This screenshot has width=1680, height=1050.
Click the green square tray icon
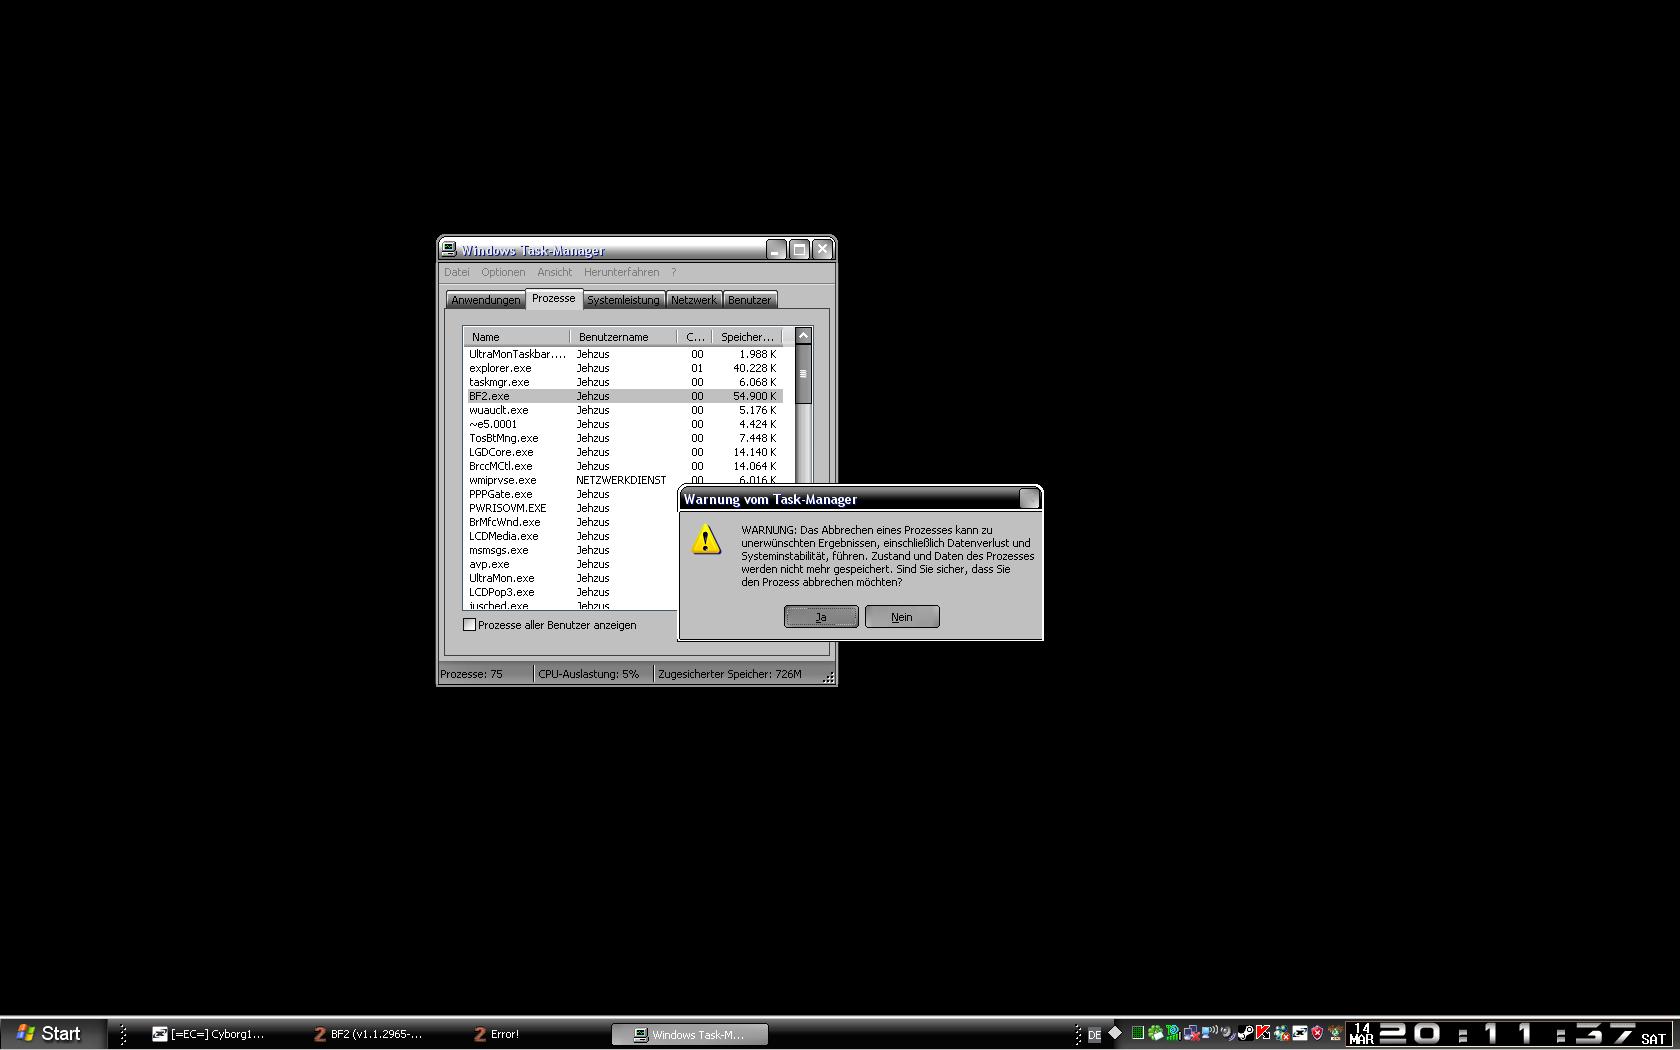[1137, 1033]
